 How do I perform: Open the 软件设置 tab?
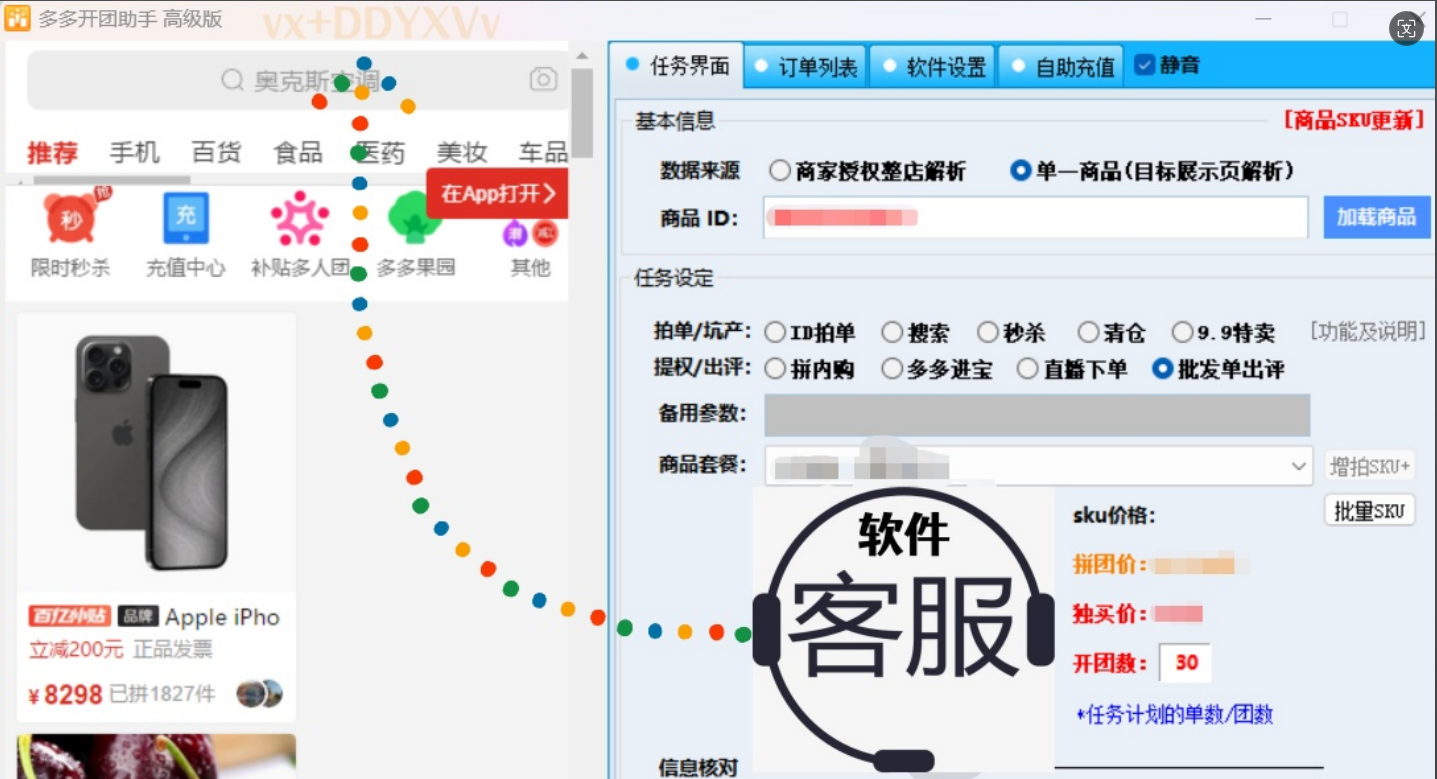coord(934,67)
